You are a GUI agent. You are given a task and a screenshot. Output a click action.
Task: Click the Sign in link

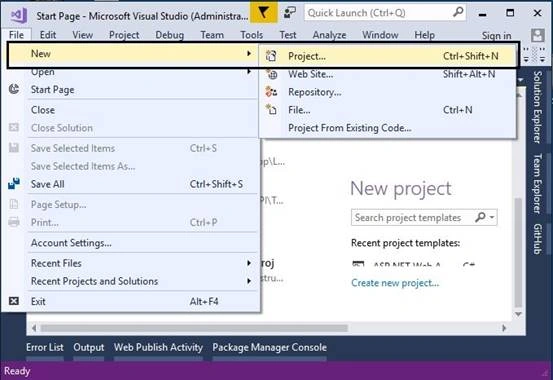point(497,36)
